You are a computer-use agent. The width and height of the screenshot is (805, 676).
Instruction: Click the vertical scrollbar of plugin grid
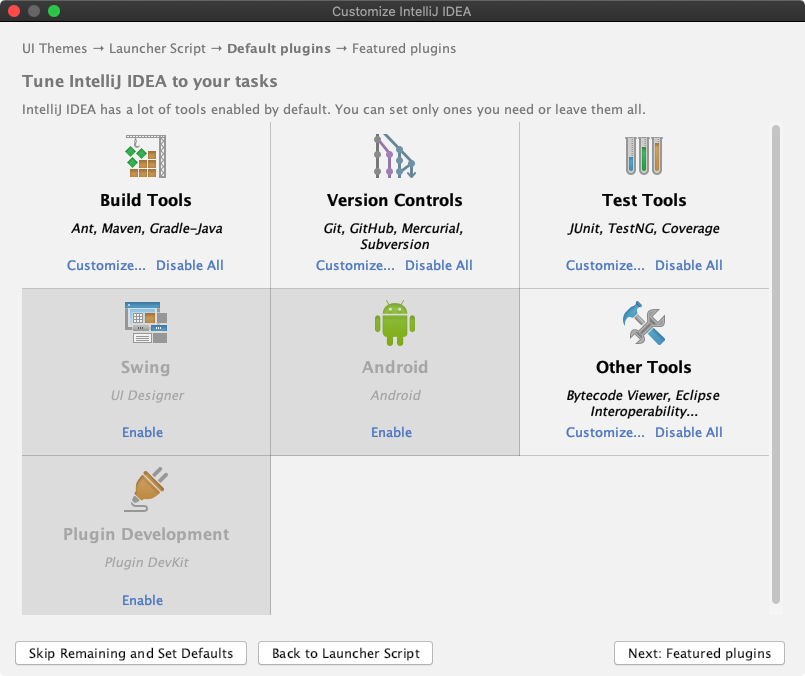pos(776,364)
